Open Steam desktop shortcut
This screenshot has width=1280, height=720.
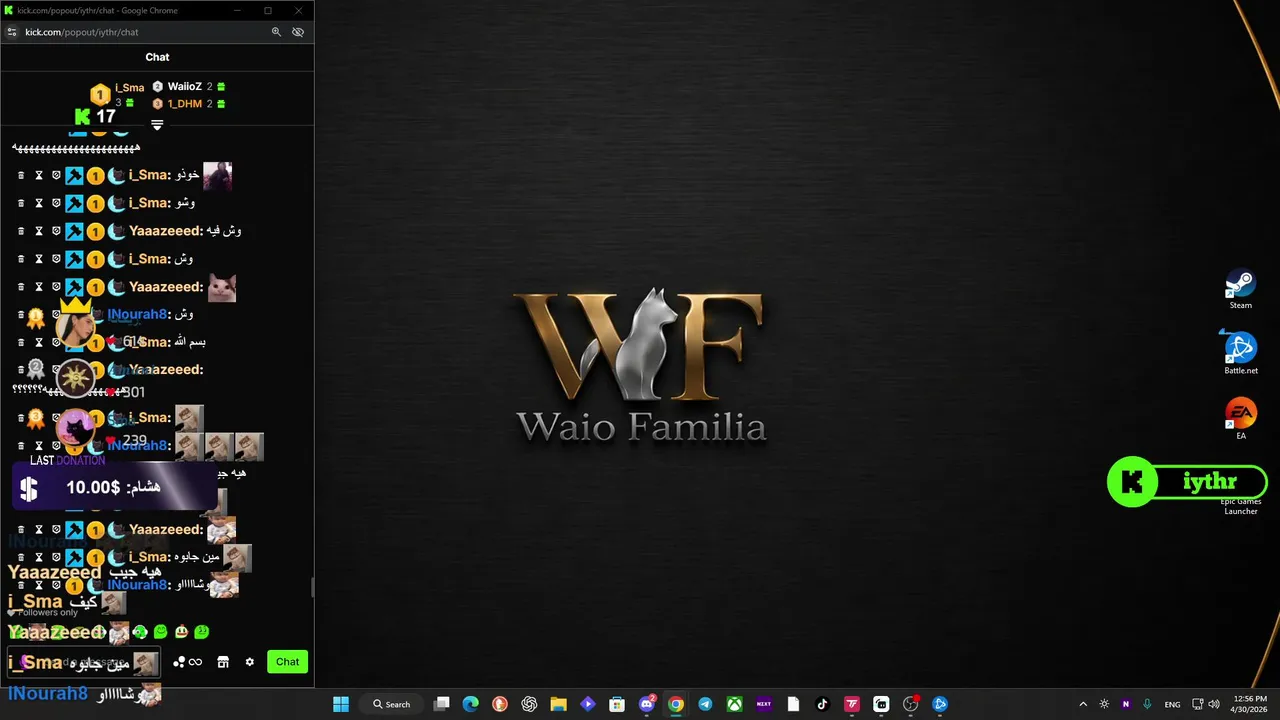[x=1241, y=290]
